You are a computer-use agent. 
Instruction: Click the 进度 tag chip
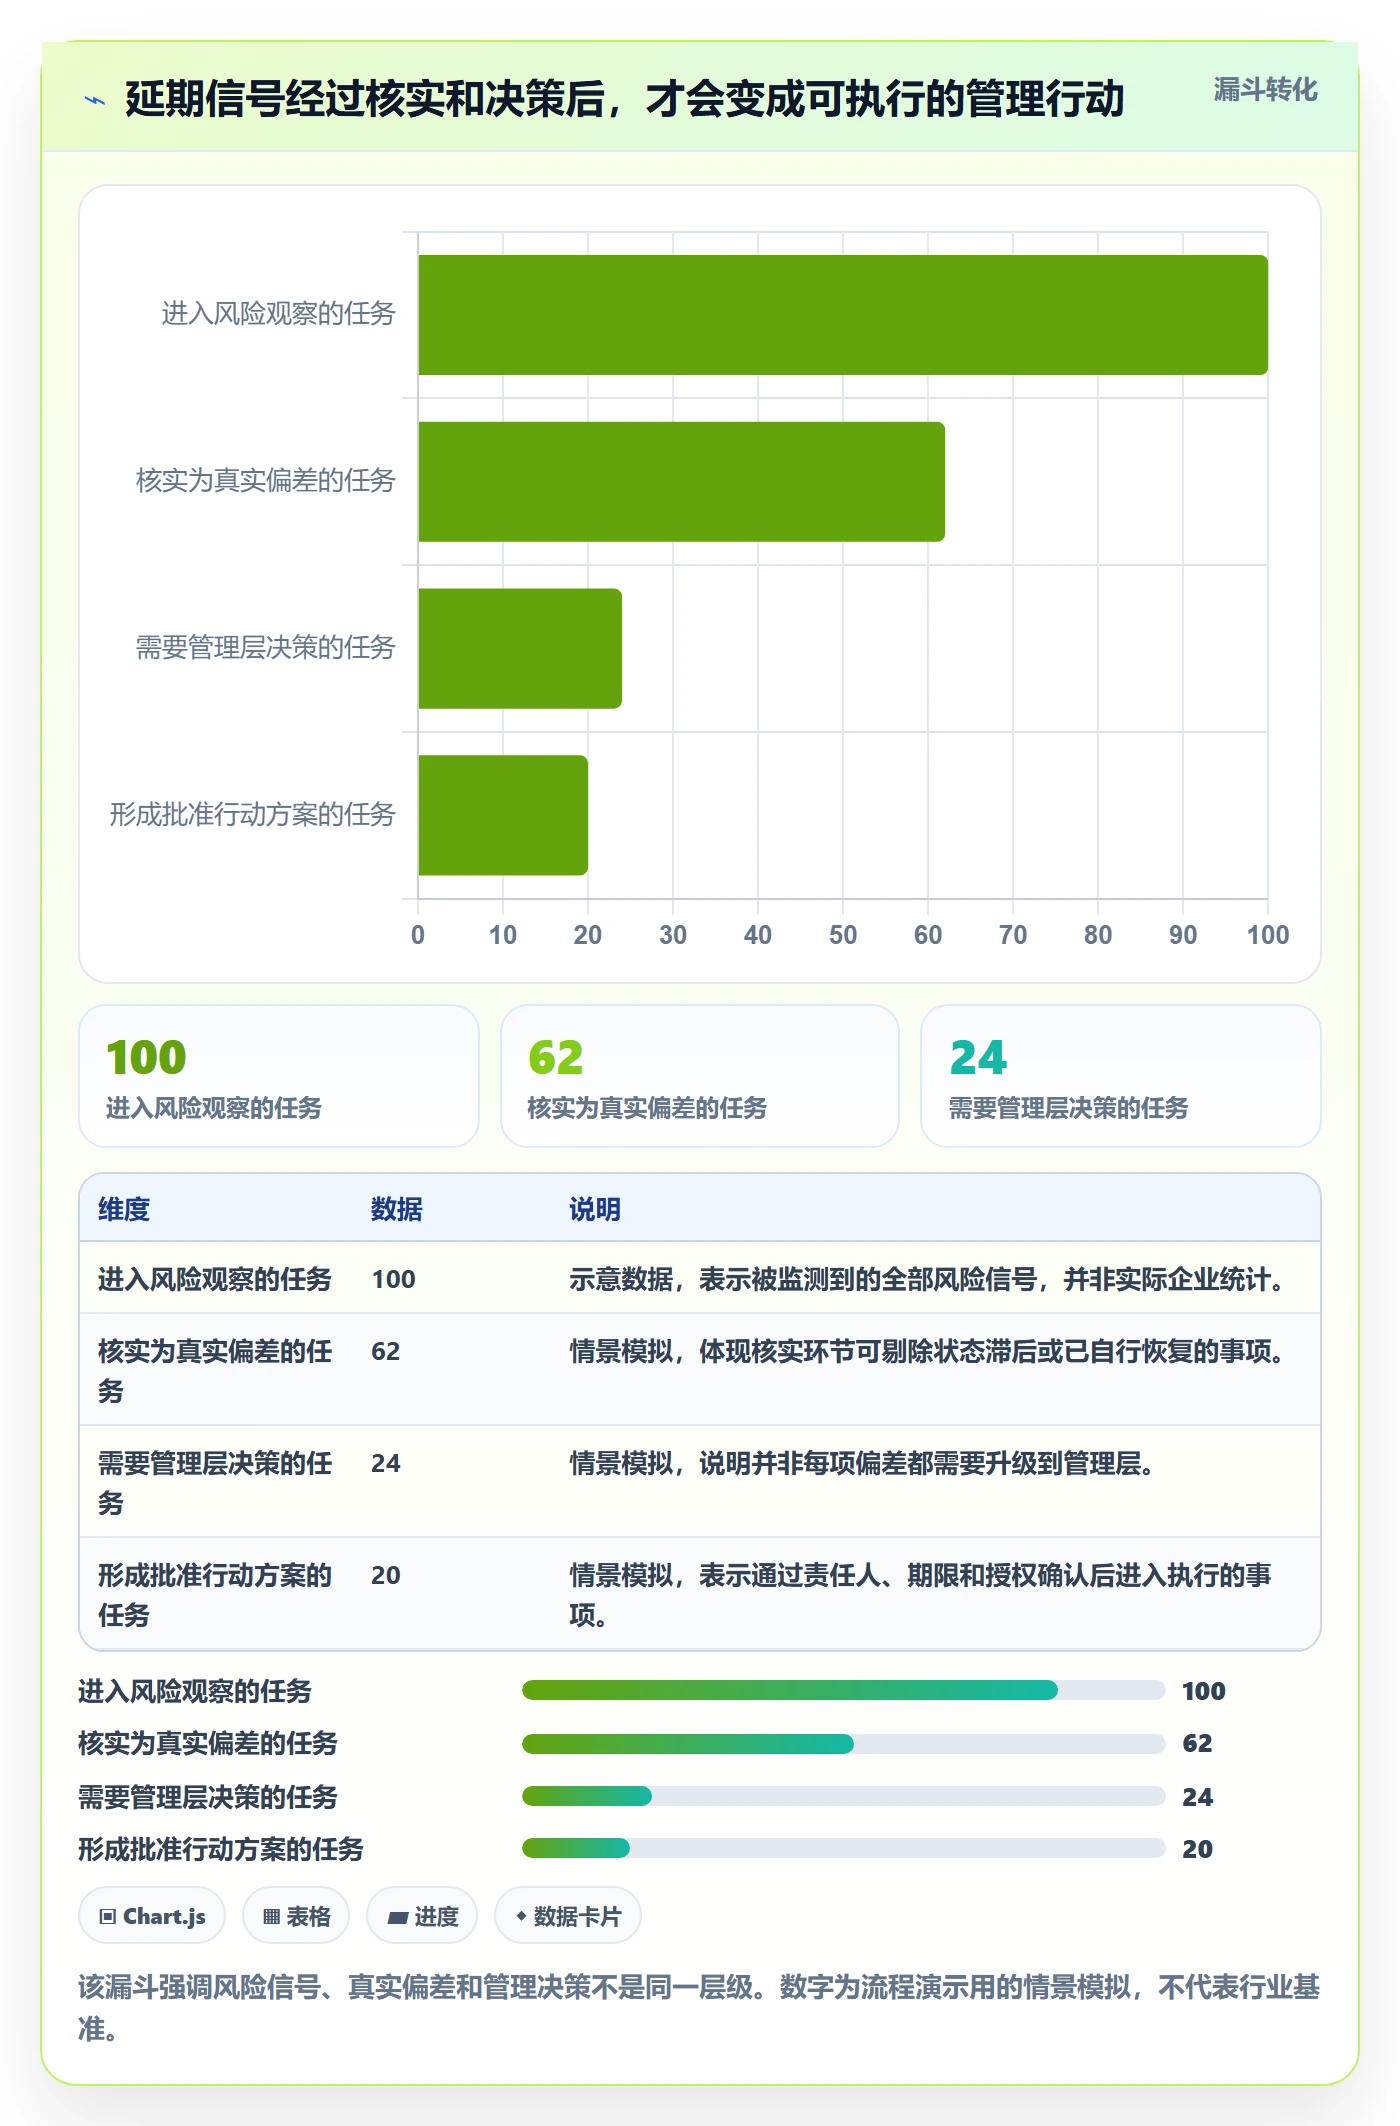pyautogui.click(x=422, y=1916)
